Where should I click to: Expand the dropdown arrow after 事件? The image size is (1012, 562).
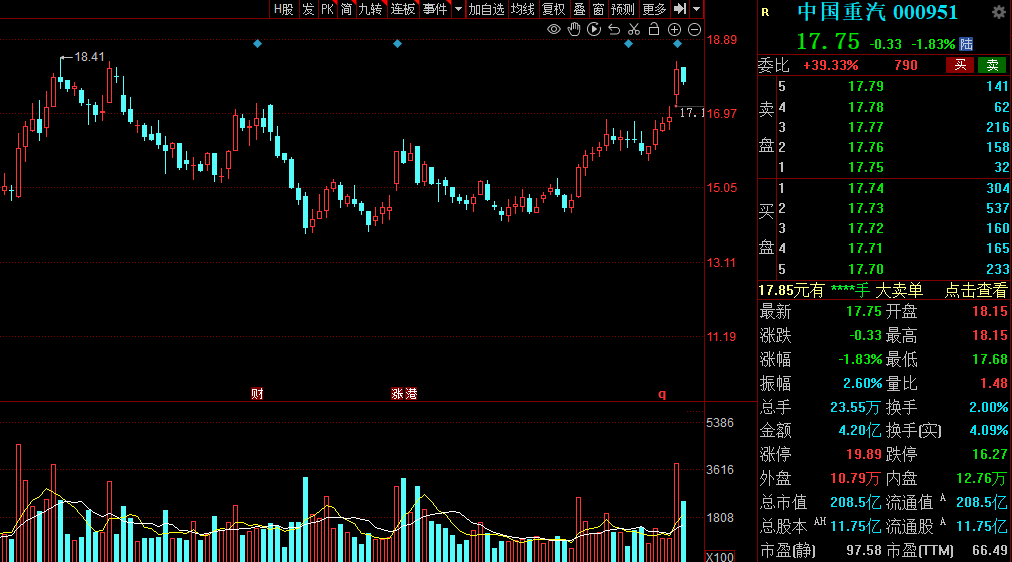coord(458,9)
